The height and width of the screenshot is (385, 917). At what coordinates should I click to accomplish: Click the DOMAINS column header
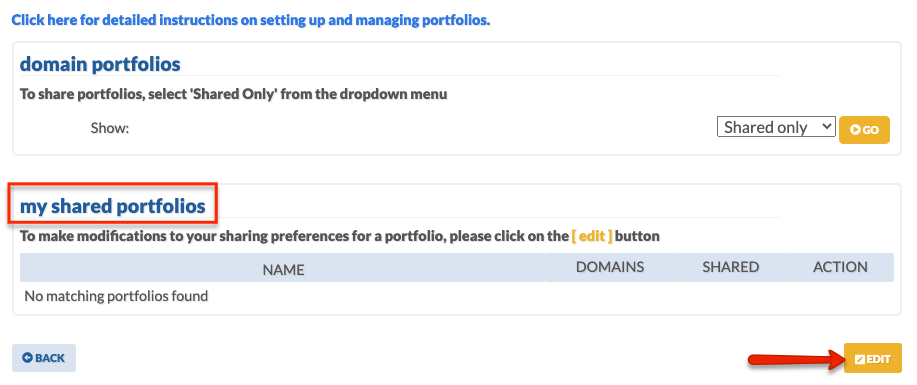[x=610, y=267]
